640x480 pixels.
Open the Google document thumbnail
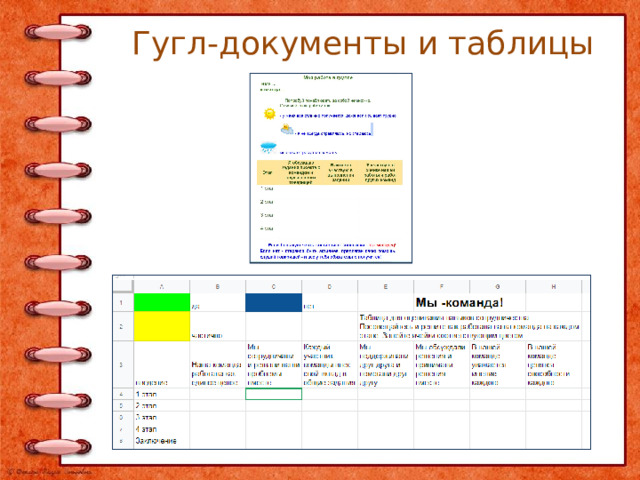331,168
